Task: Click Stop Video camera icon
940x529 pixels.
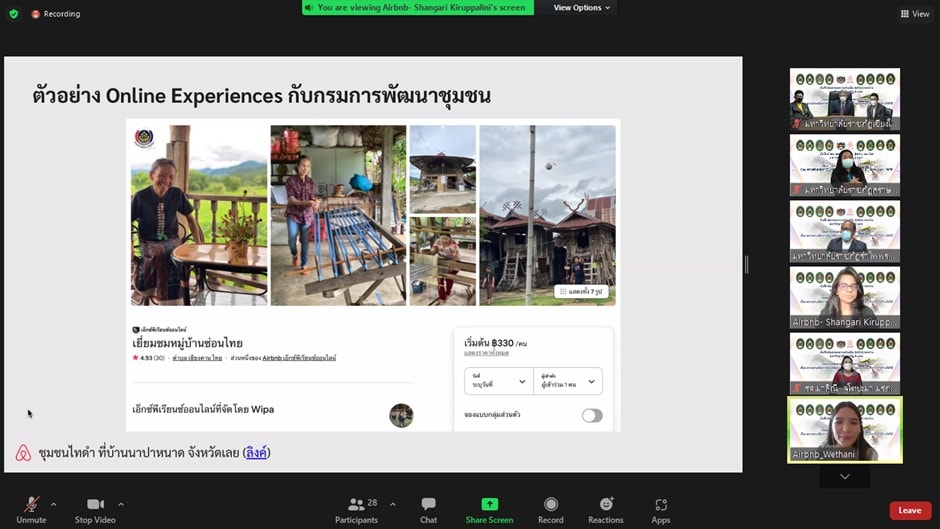Action: click(x=95, y=504)
